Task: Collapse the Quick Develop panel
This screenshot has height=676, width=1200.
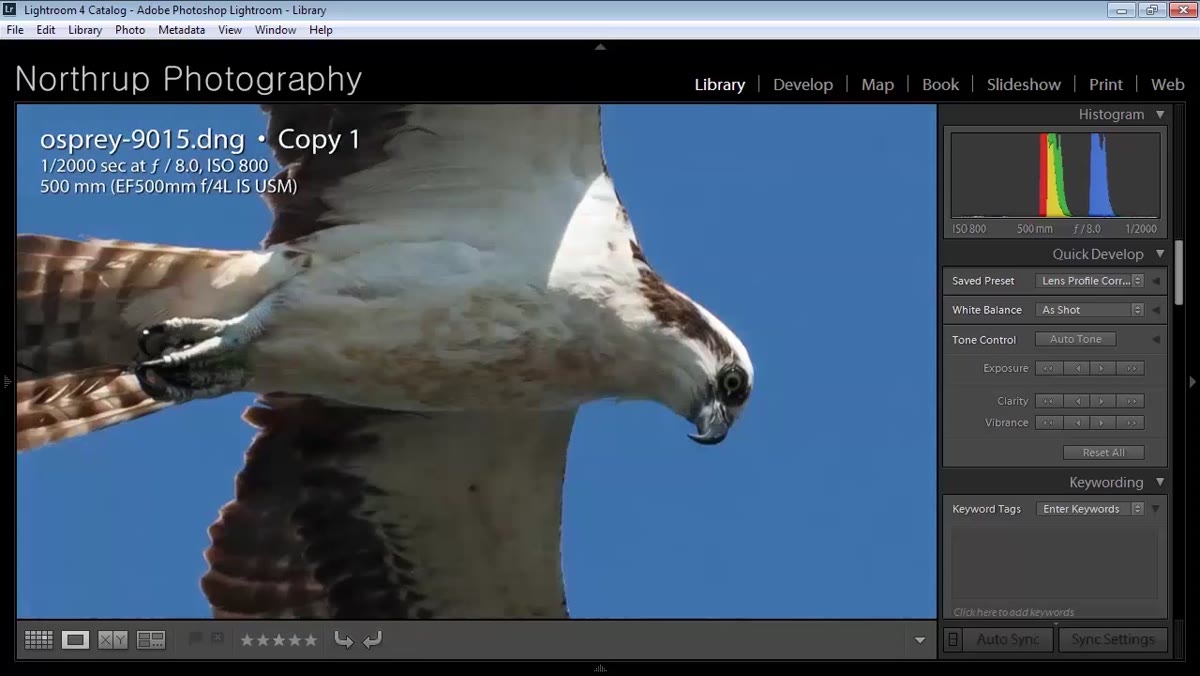Action: pyautogui.click(x=1160, y=254)
